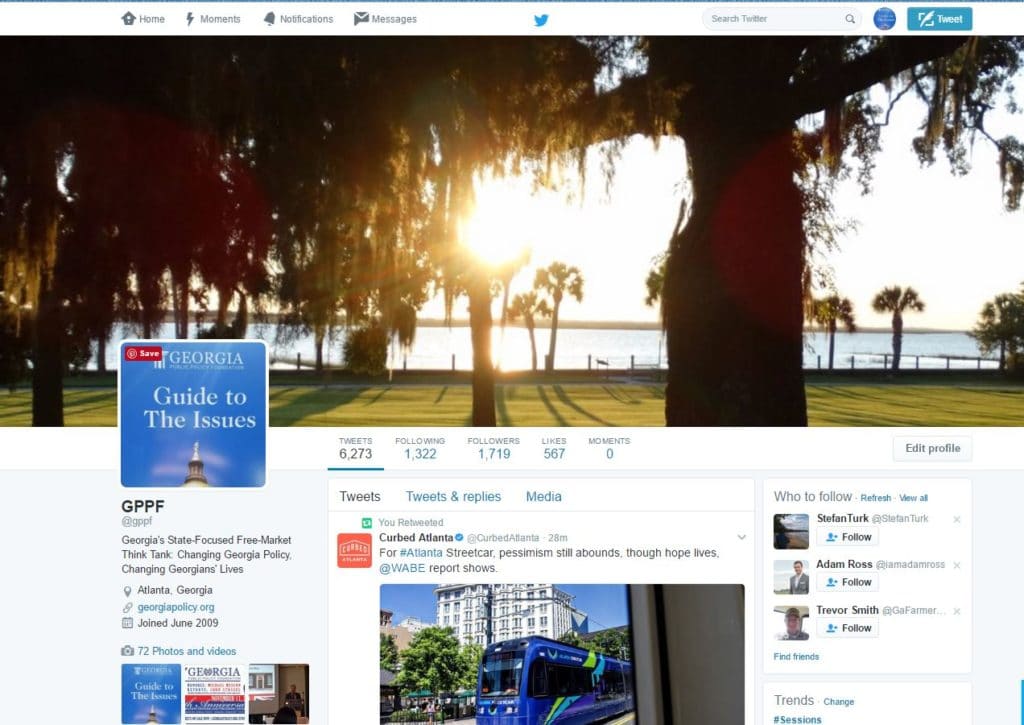
Task: Open Moments with the lightning bolt
Action: (x=212, y=19)
